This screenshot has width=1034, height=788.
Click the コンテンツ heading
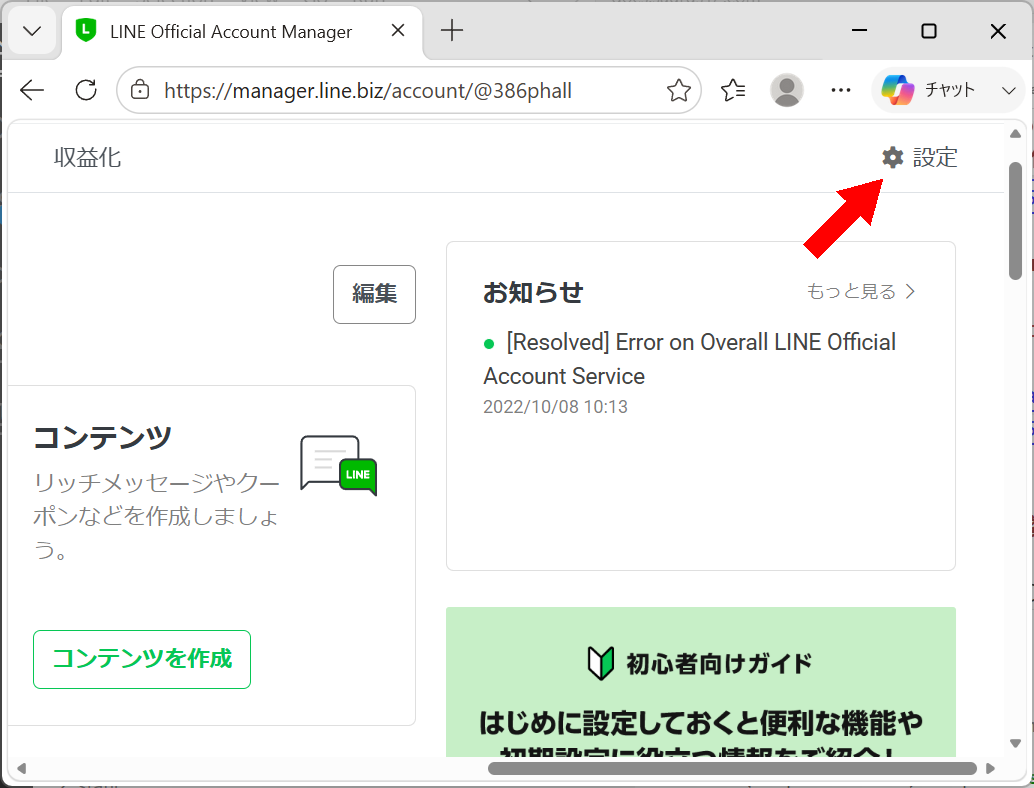pyautogui.click(x=102, y=437)
